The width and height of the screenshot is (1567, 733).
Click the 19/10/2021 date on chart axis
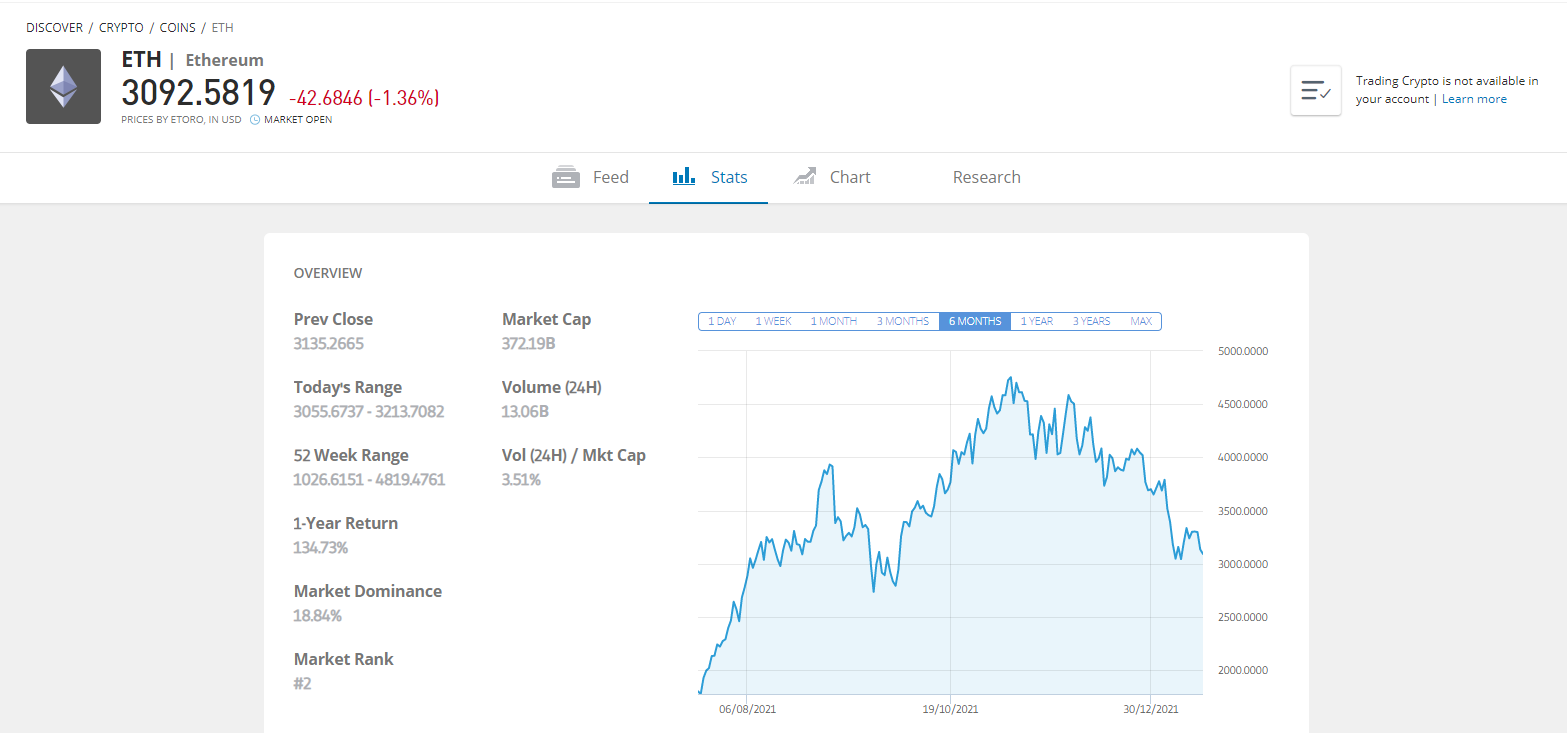point(950,709)
